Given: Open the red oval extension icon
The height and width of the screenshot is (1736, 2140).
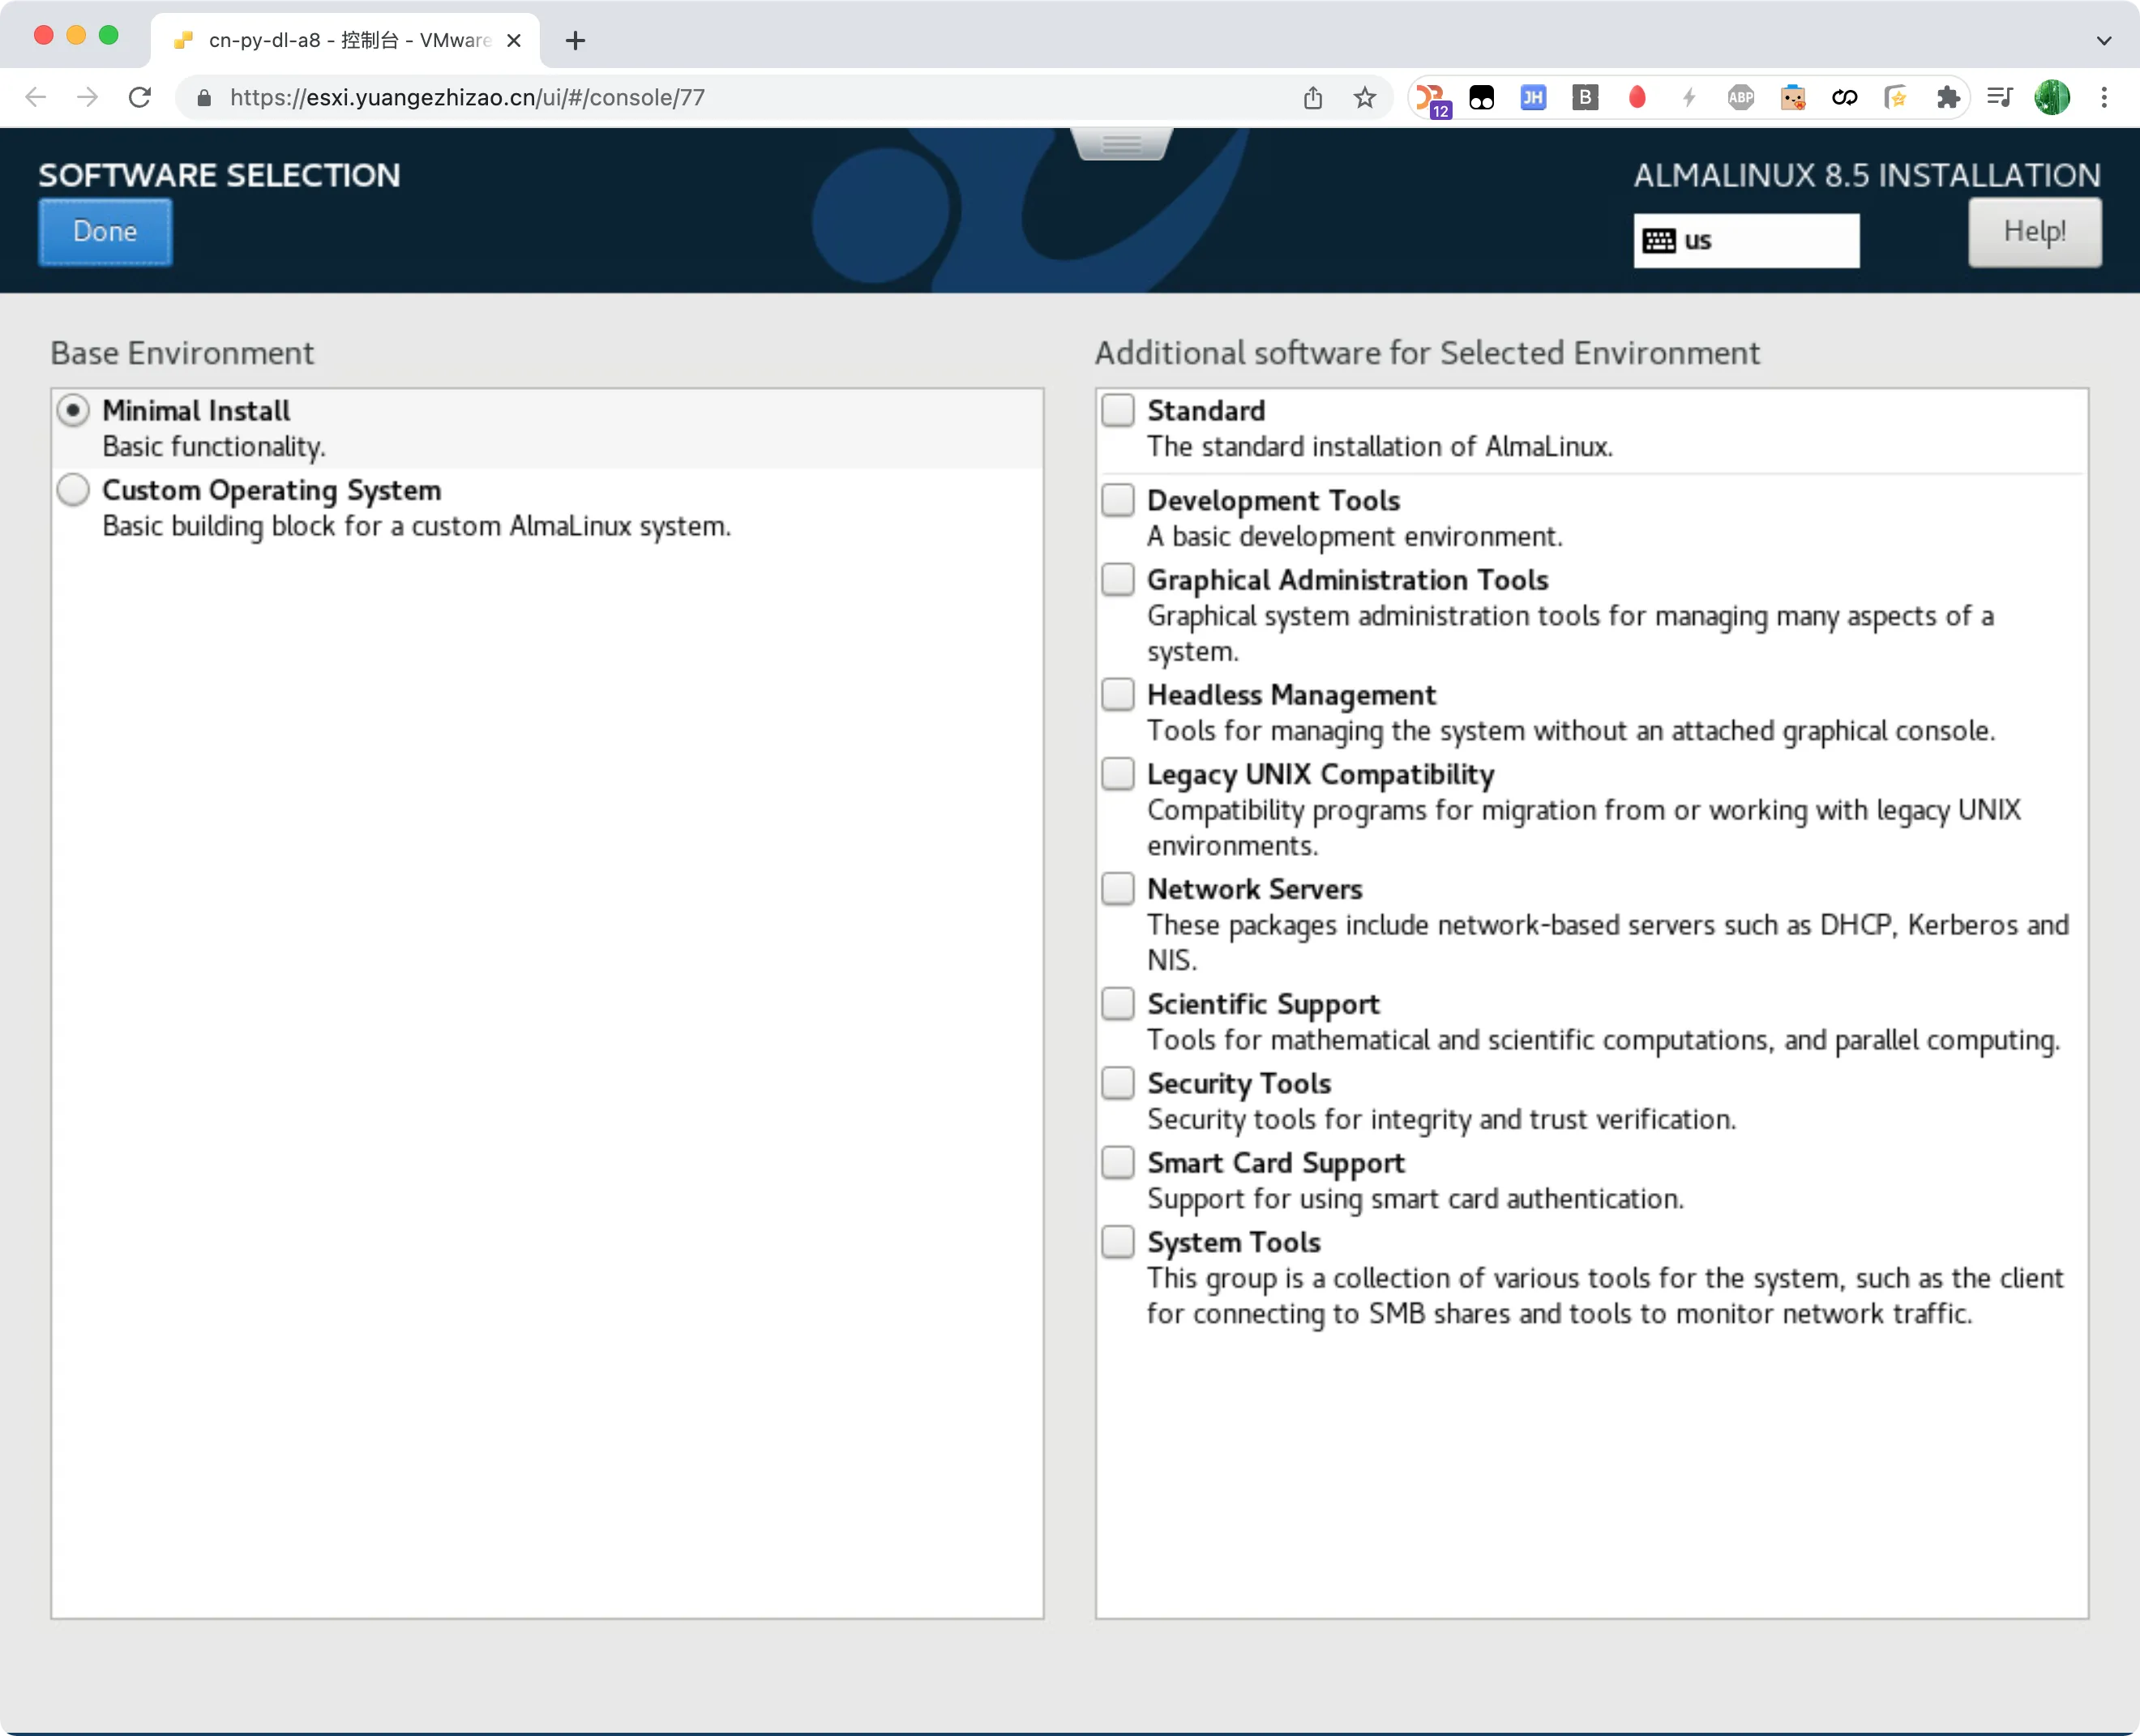Looking at the screenshot, I should 1637,97.
